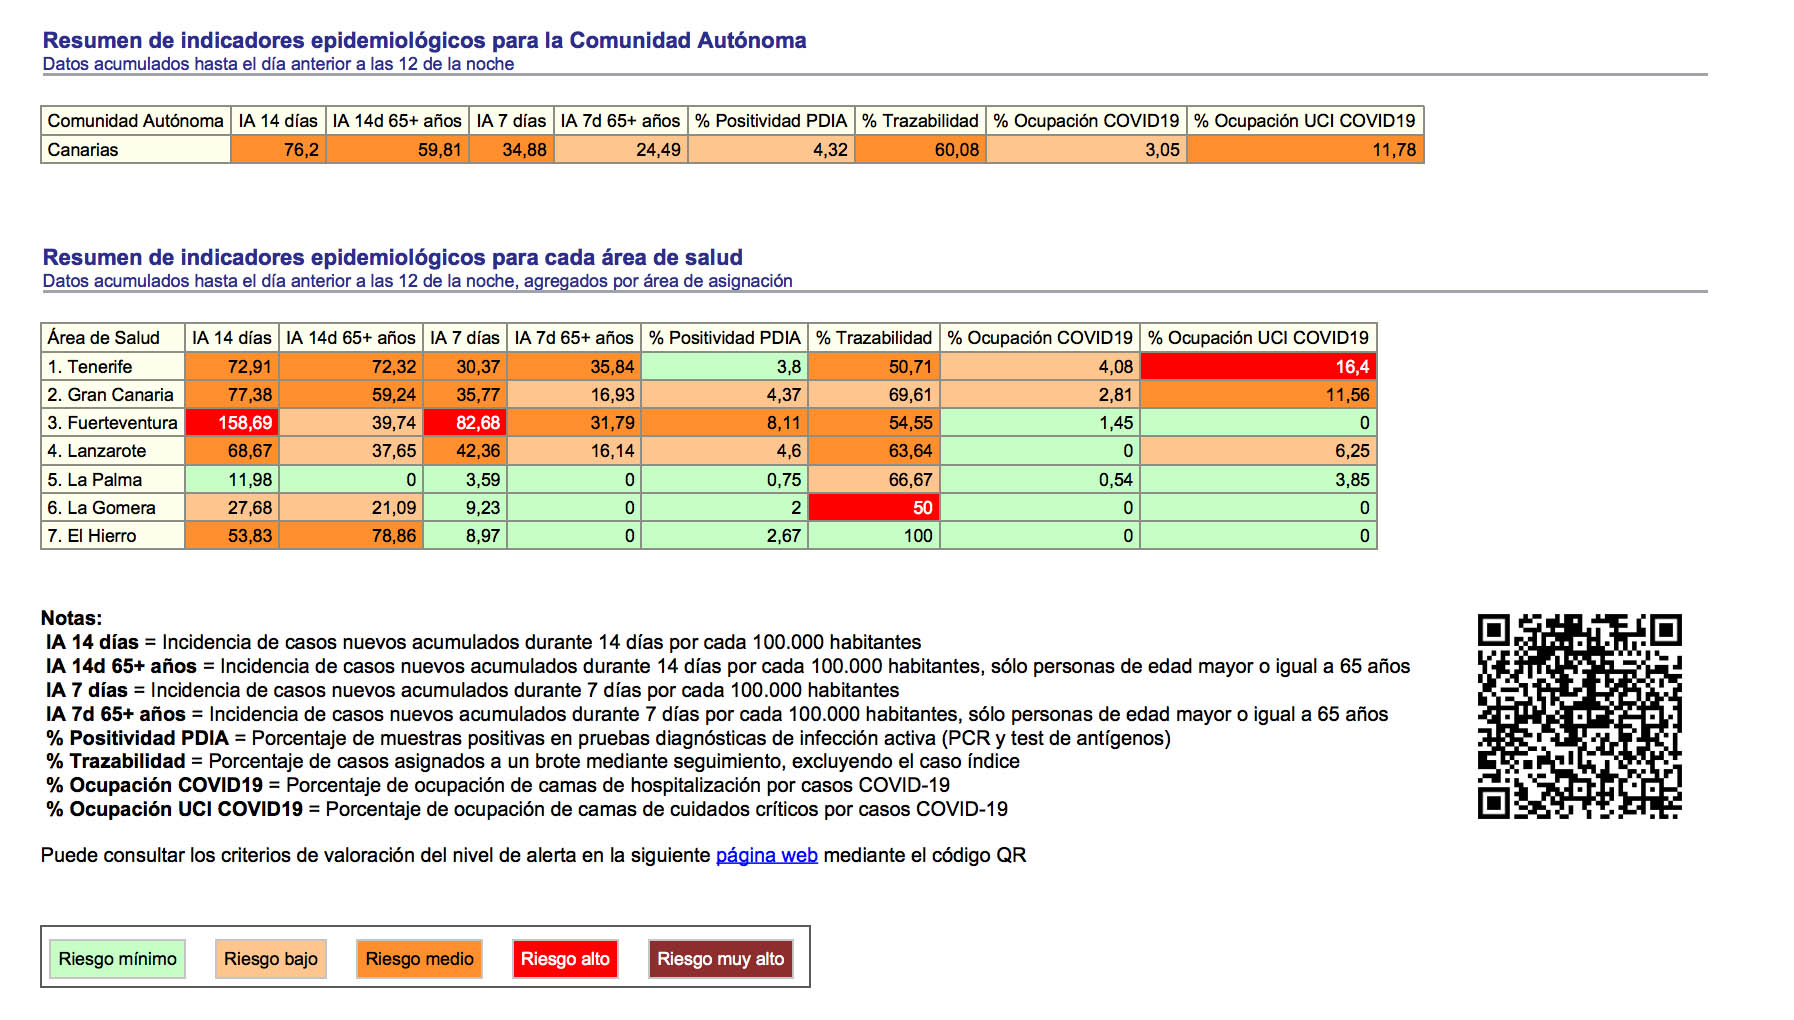The height and width of the screenshot is (1020, 1794).
Task: Click the QR code image
Action: coord(1579,716)
